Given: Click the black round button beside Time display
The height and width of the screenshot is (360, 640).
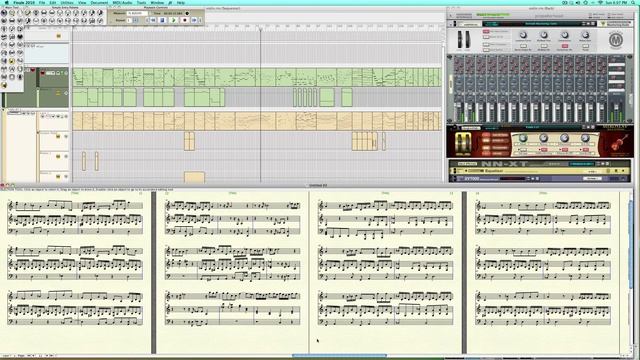Looking at the screenshot, I should 187,13.
